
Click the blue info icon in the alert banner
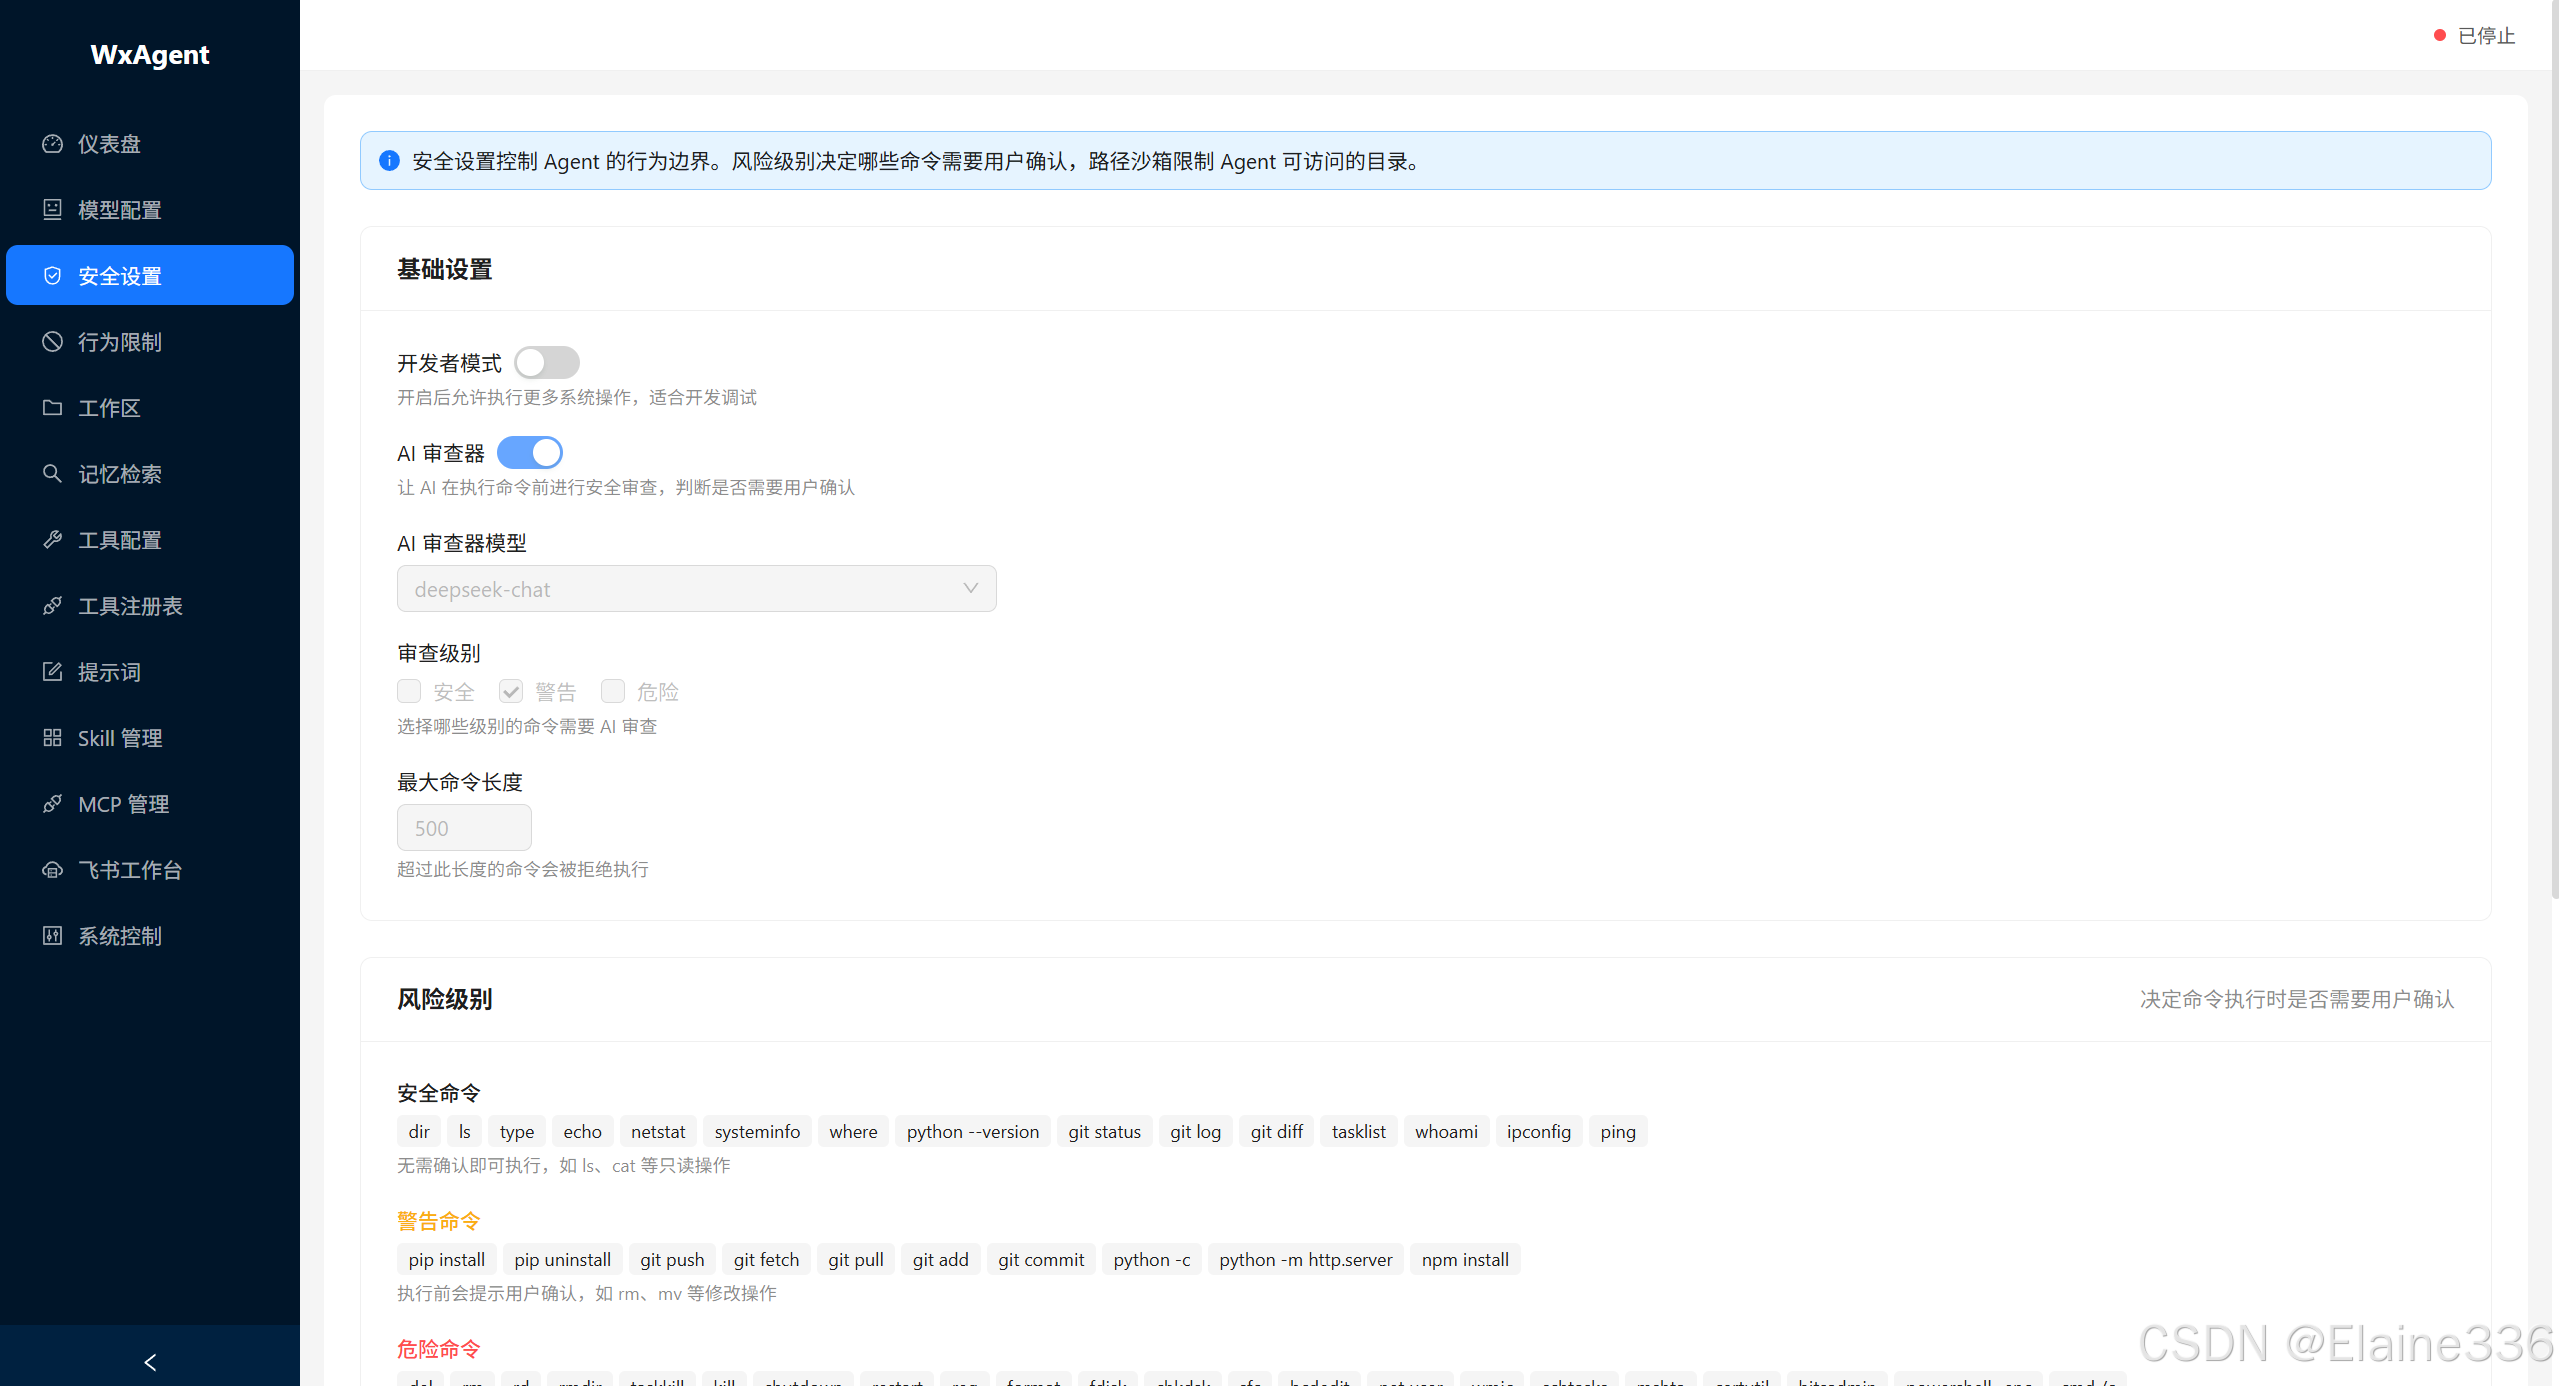tap(390, 160)
